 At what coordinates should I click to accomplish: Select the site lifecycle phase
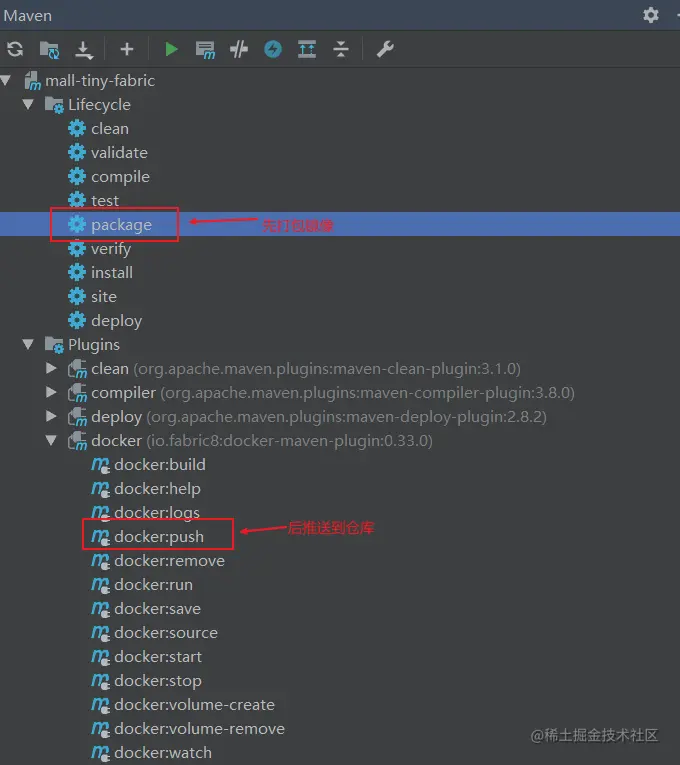pyautogui.click(x=104, y=297)
